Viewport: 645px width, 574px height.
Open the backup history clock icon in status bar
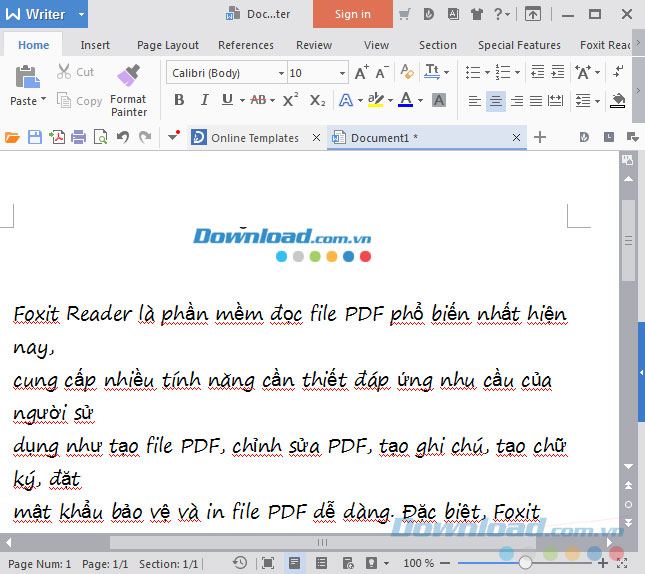tap(239, 562)
